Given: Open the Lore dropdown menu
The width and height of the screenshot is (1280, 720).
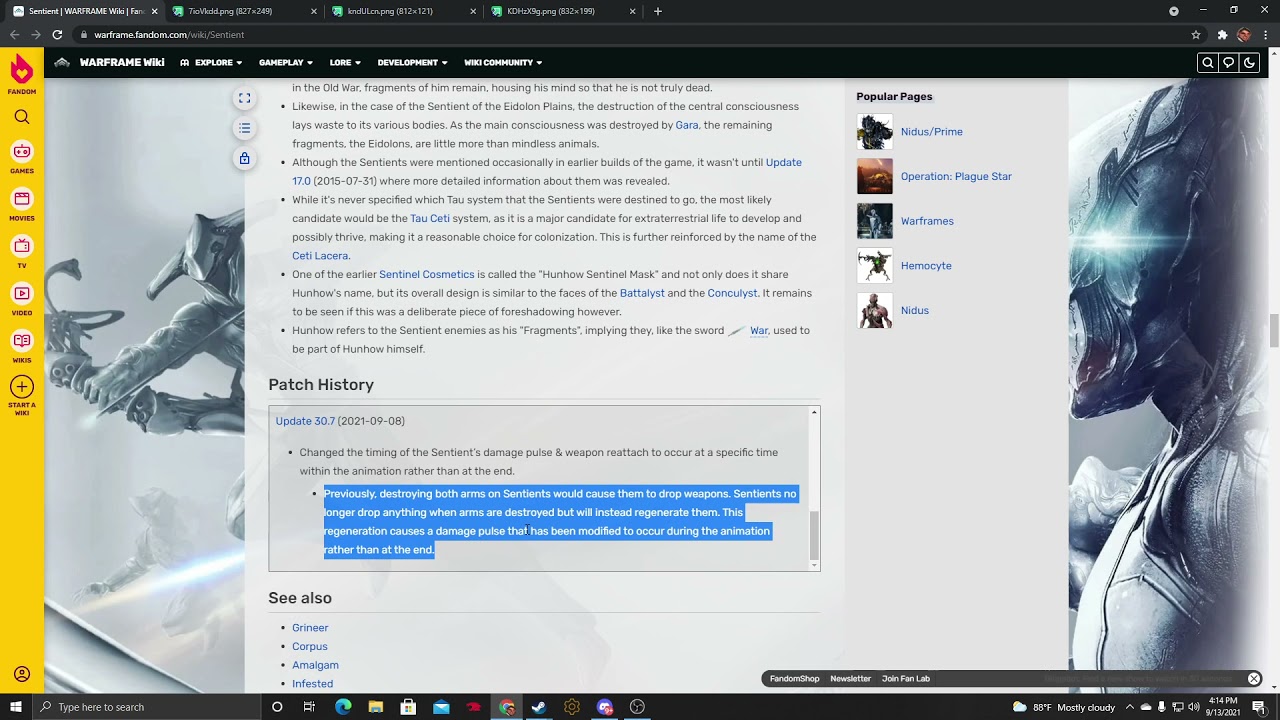Looking at the screenshot, I should pos(345,62).
